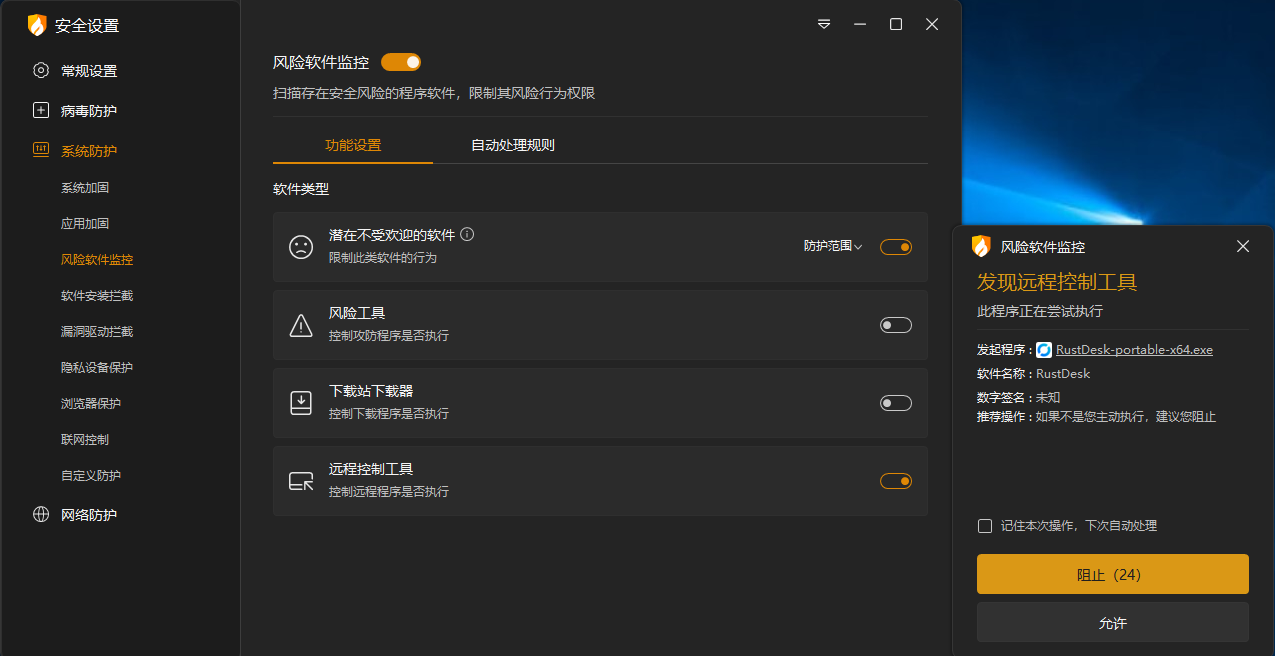
Task: Click the 阻止 (24) button
Action: pyautogui.click(x=1113, y=574)
